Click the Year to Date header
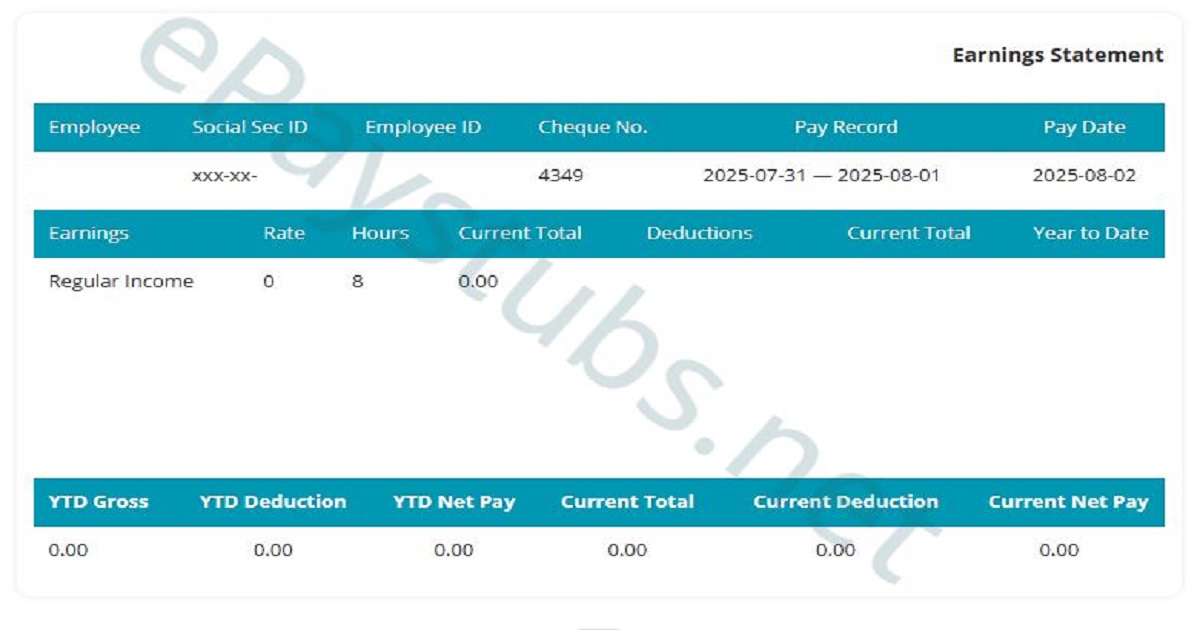 pos(1090,233)
